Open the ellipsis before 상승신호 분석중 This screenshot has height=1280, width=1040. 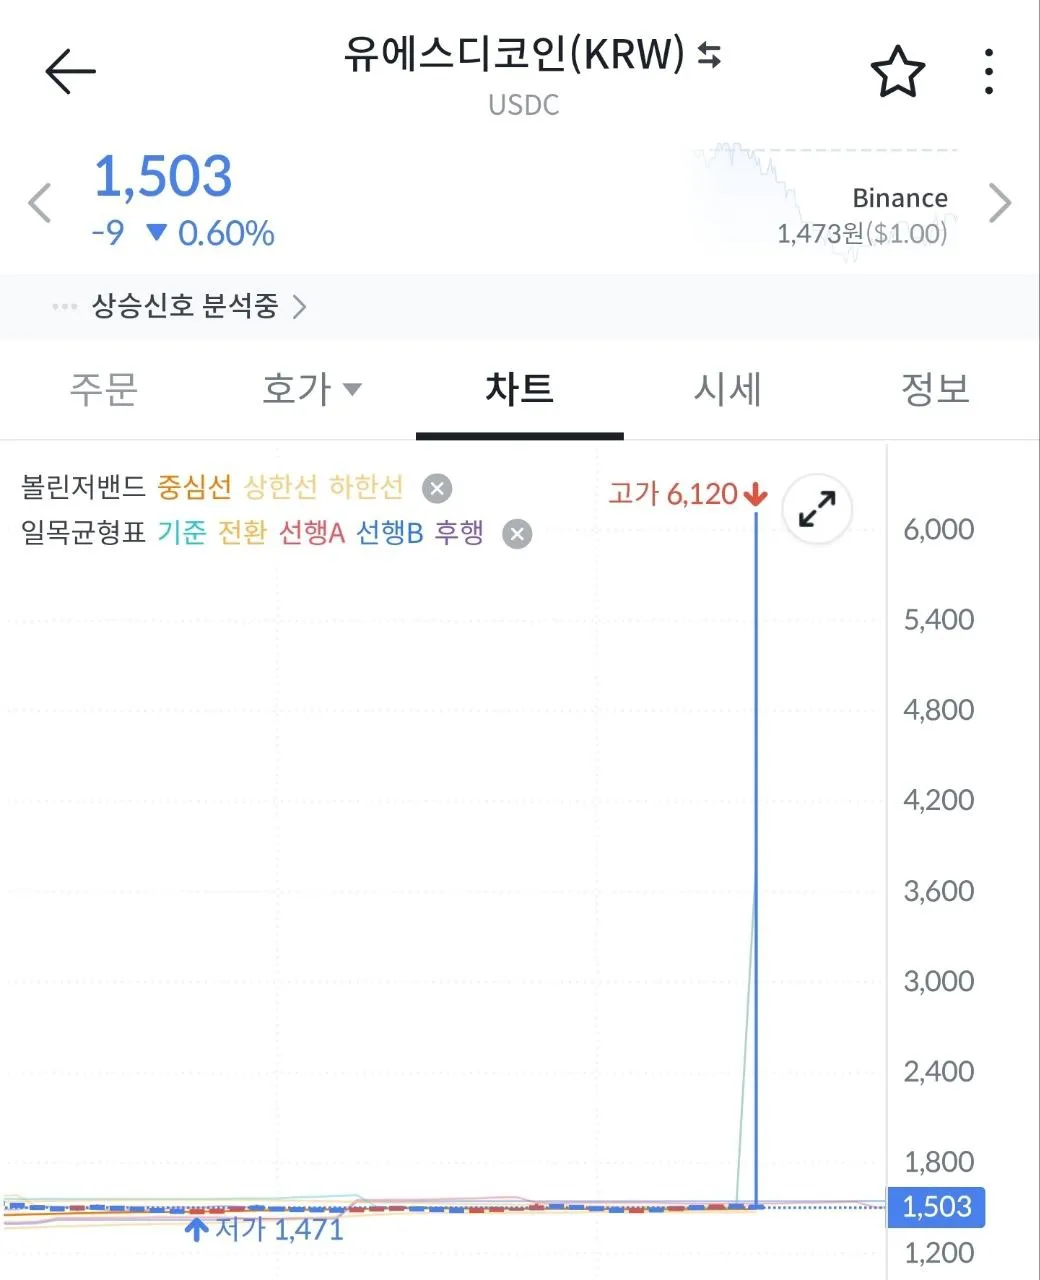(64, 308)
